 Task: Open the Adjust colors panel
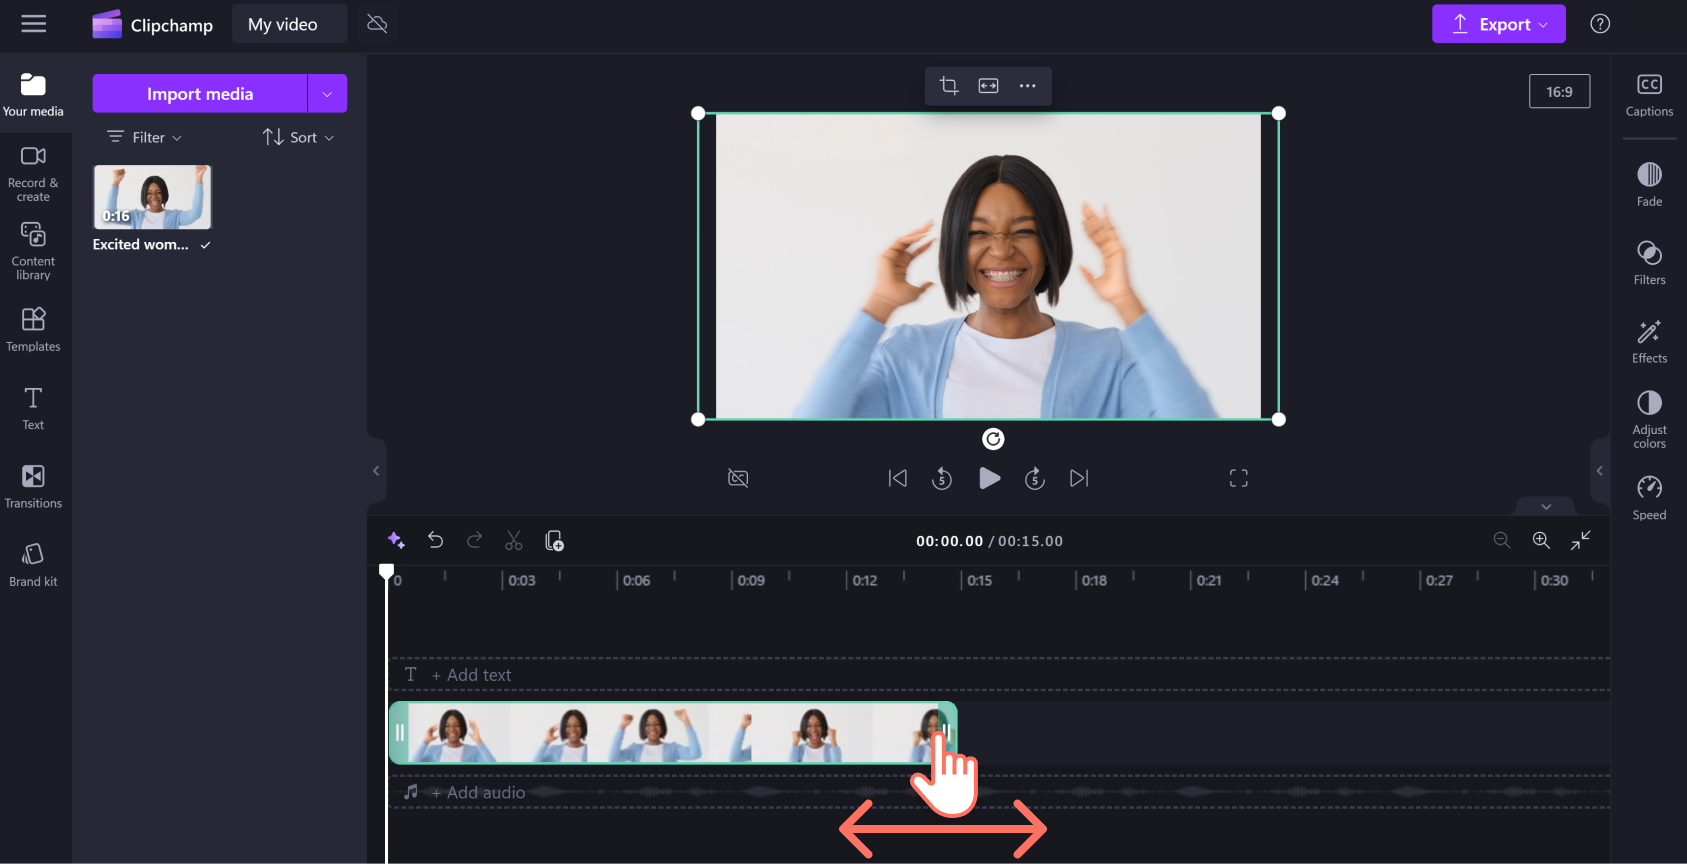tap(1649, 419)
